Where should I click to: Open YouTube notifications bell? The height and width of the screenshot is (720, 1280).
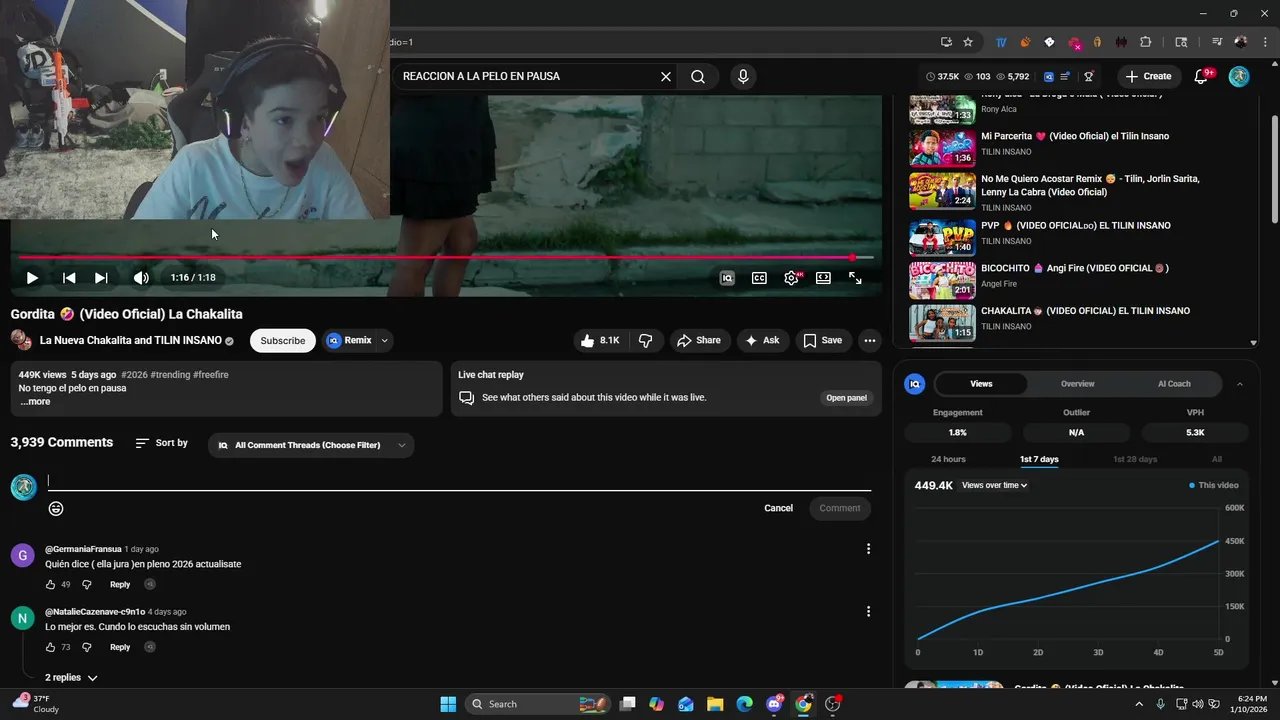coord(1202,76)
